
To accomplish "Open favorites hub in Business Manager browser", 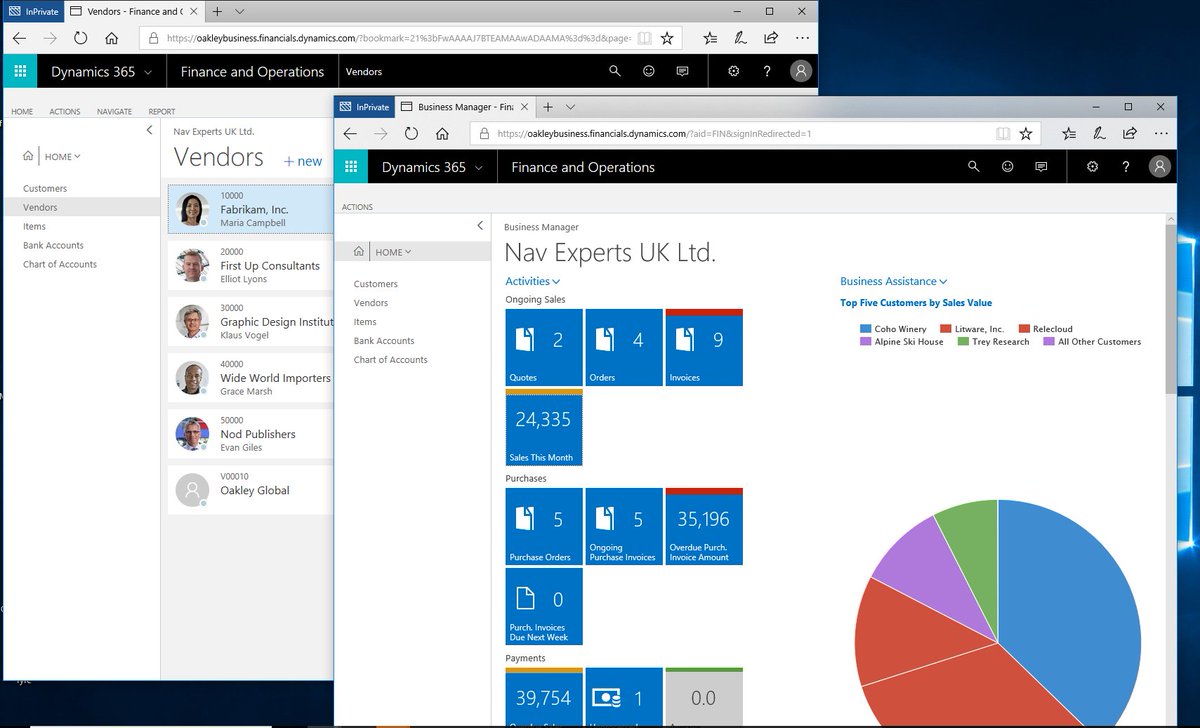I will pos(1069,133).
